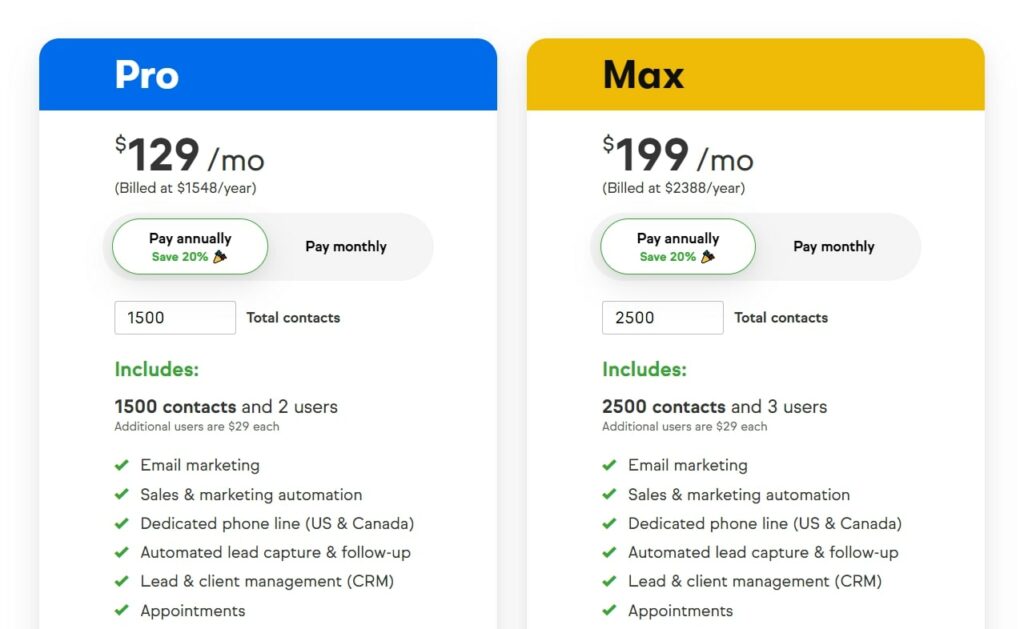Click Pro's 'Additional users are $29 each' text
The width and height of the screenshot is (1024, 629).
click(197, 427)
